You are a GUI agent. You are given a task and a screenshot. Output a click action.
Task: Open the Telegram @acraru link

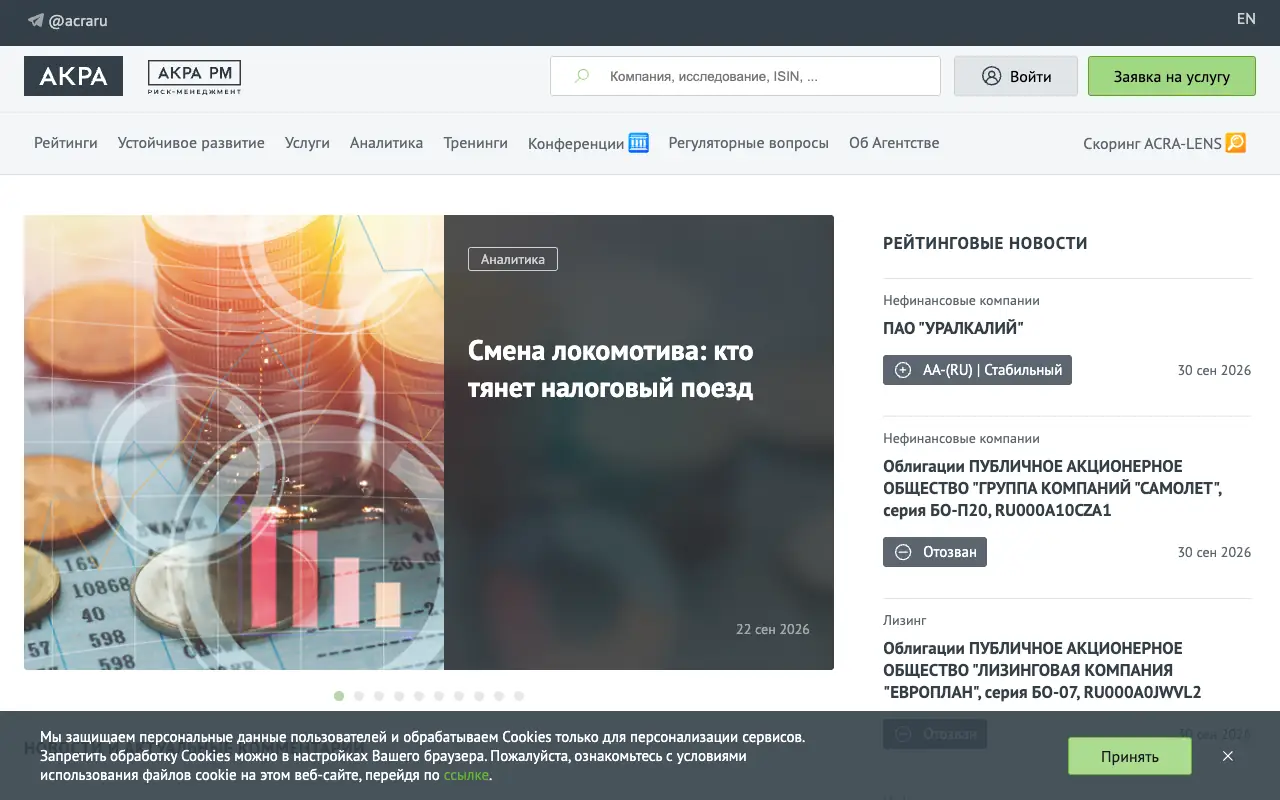[x=68, y=20]
